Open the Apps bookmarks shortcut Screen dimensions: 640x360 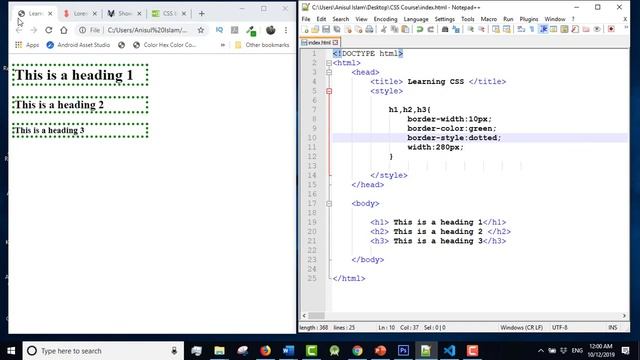27,45
